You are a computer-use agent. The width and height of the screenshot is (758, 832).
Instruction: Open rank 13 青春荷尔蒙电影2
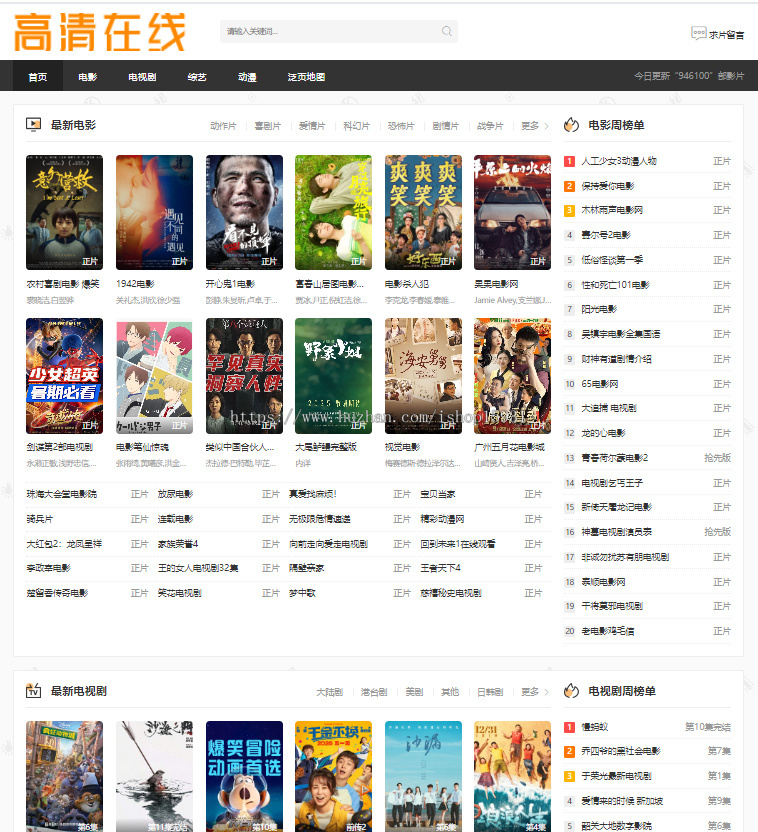point(615,457)
